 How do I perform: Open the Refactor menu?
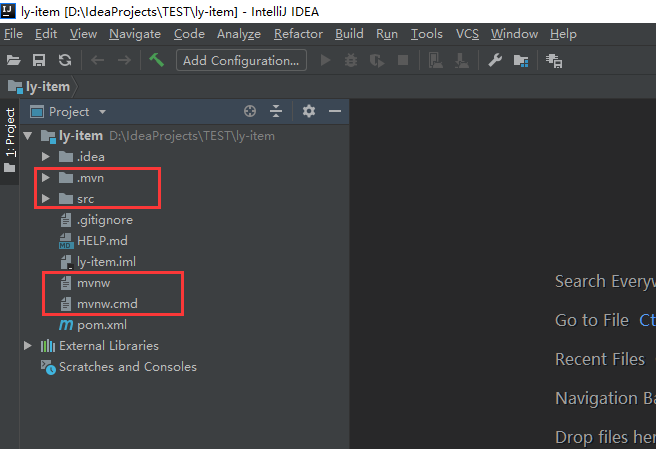tap(298, 34)
